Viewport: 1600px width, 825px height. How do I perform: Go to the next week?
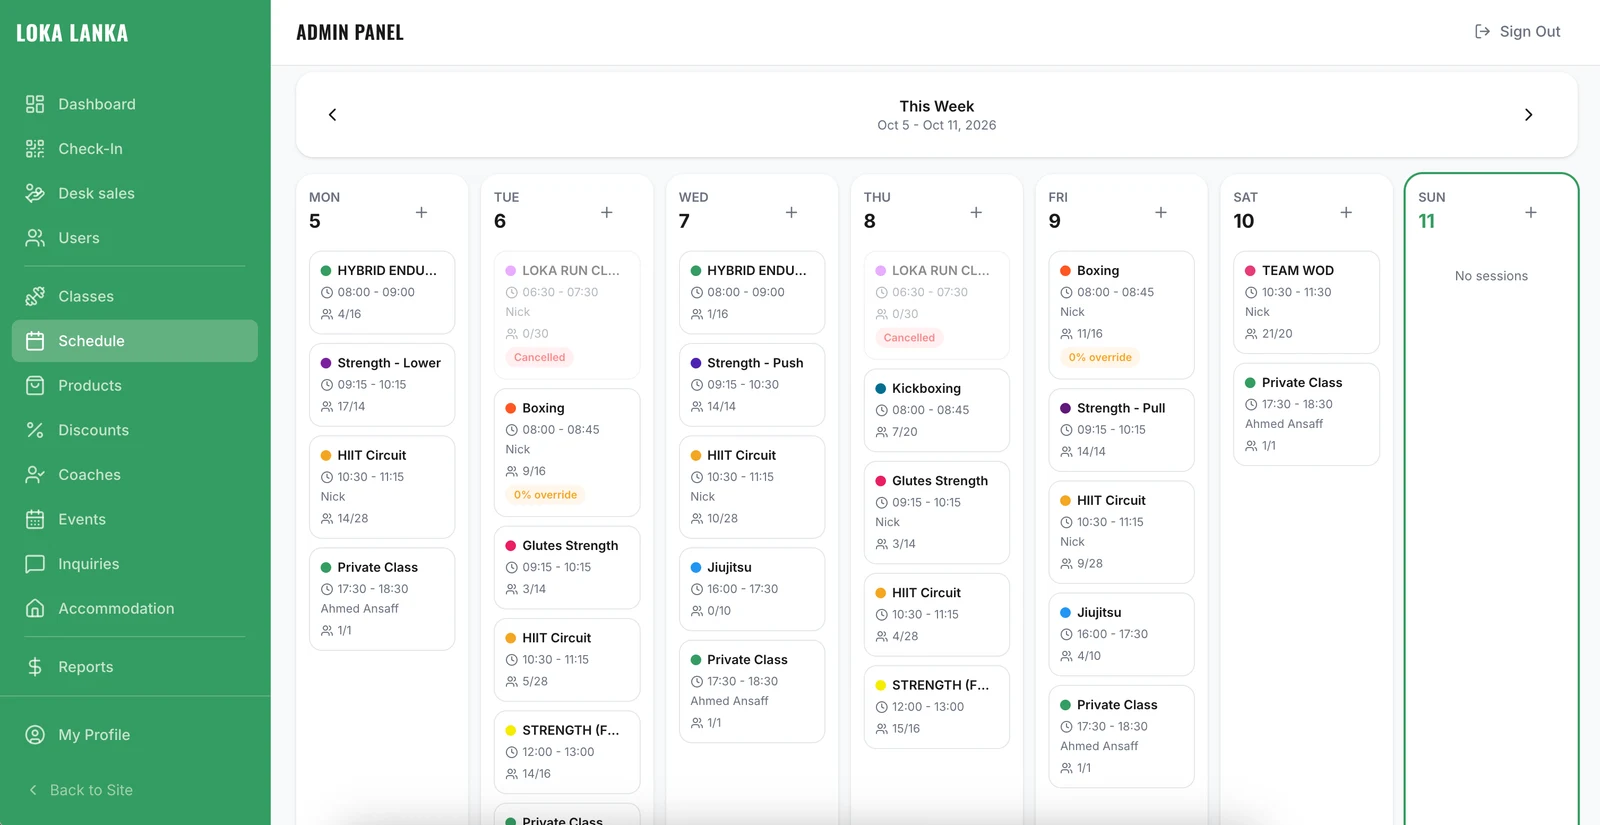click(x=1528, y=115)
